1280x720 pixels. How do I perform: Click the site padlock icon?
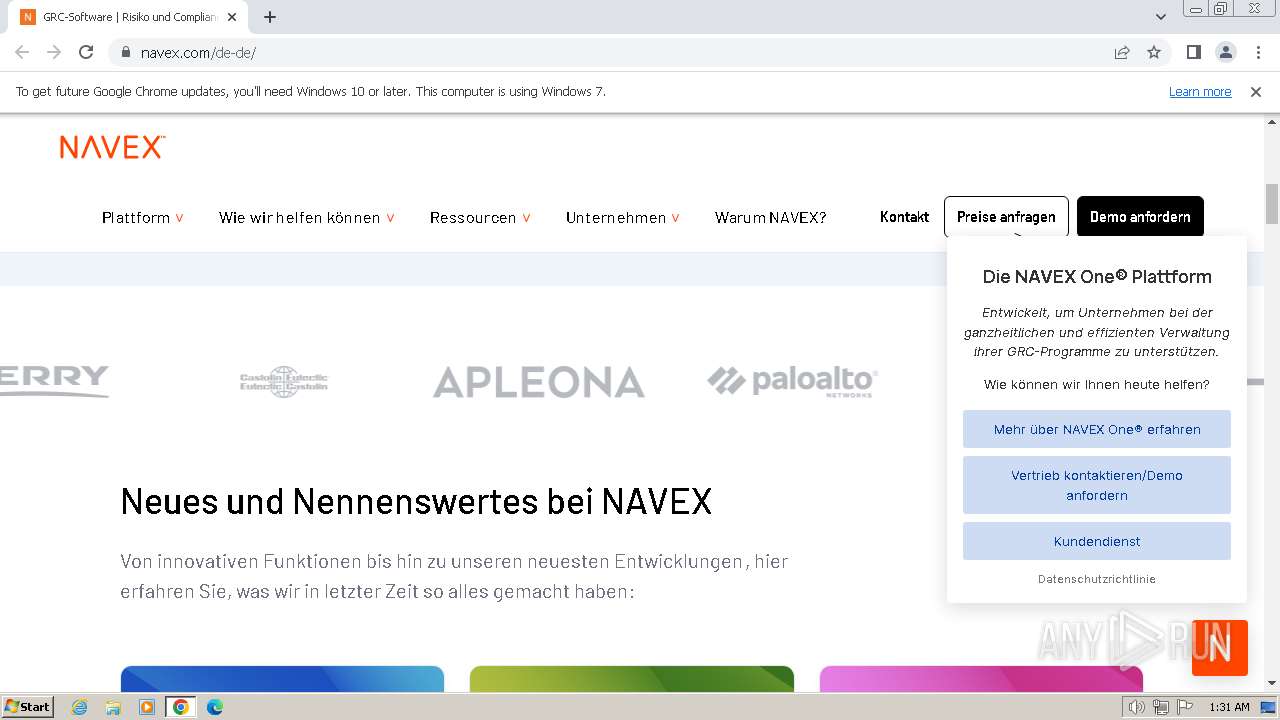pyautogui.click(x=126, y=53)
